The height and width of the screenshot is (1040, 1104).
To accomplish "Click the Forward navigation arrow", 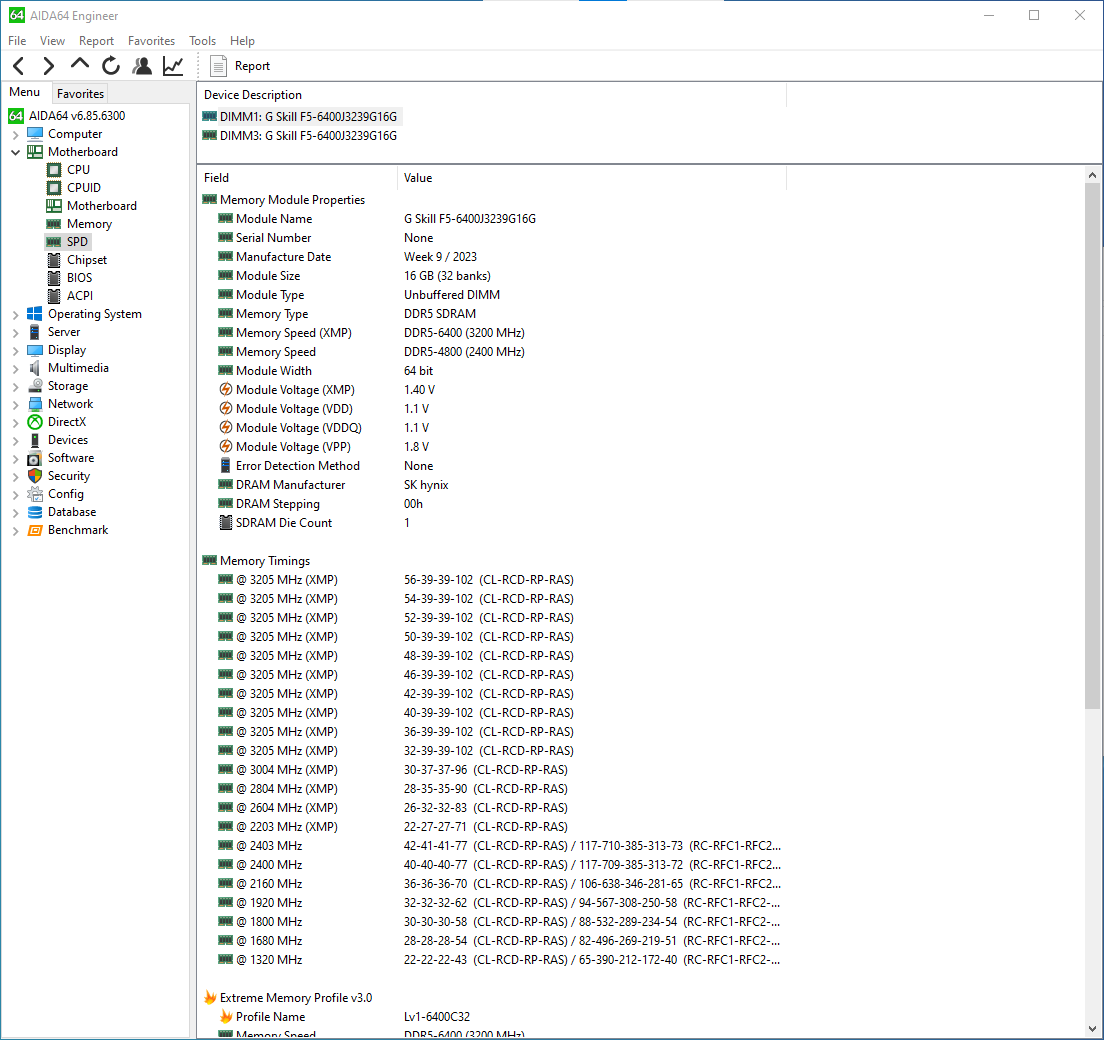I will click(x=48, y=66).
